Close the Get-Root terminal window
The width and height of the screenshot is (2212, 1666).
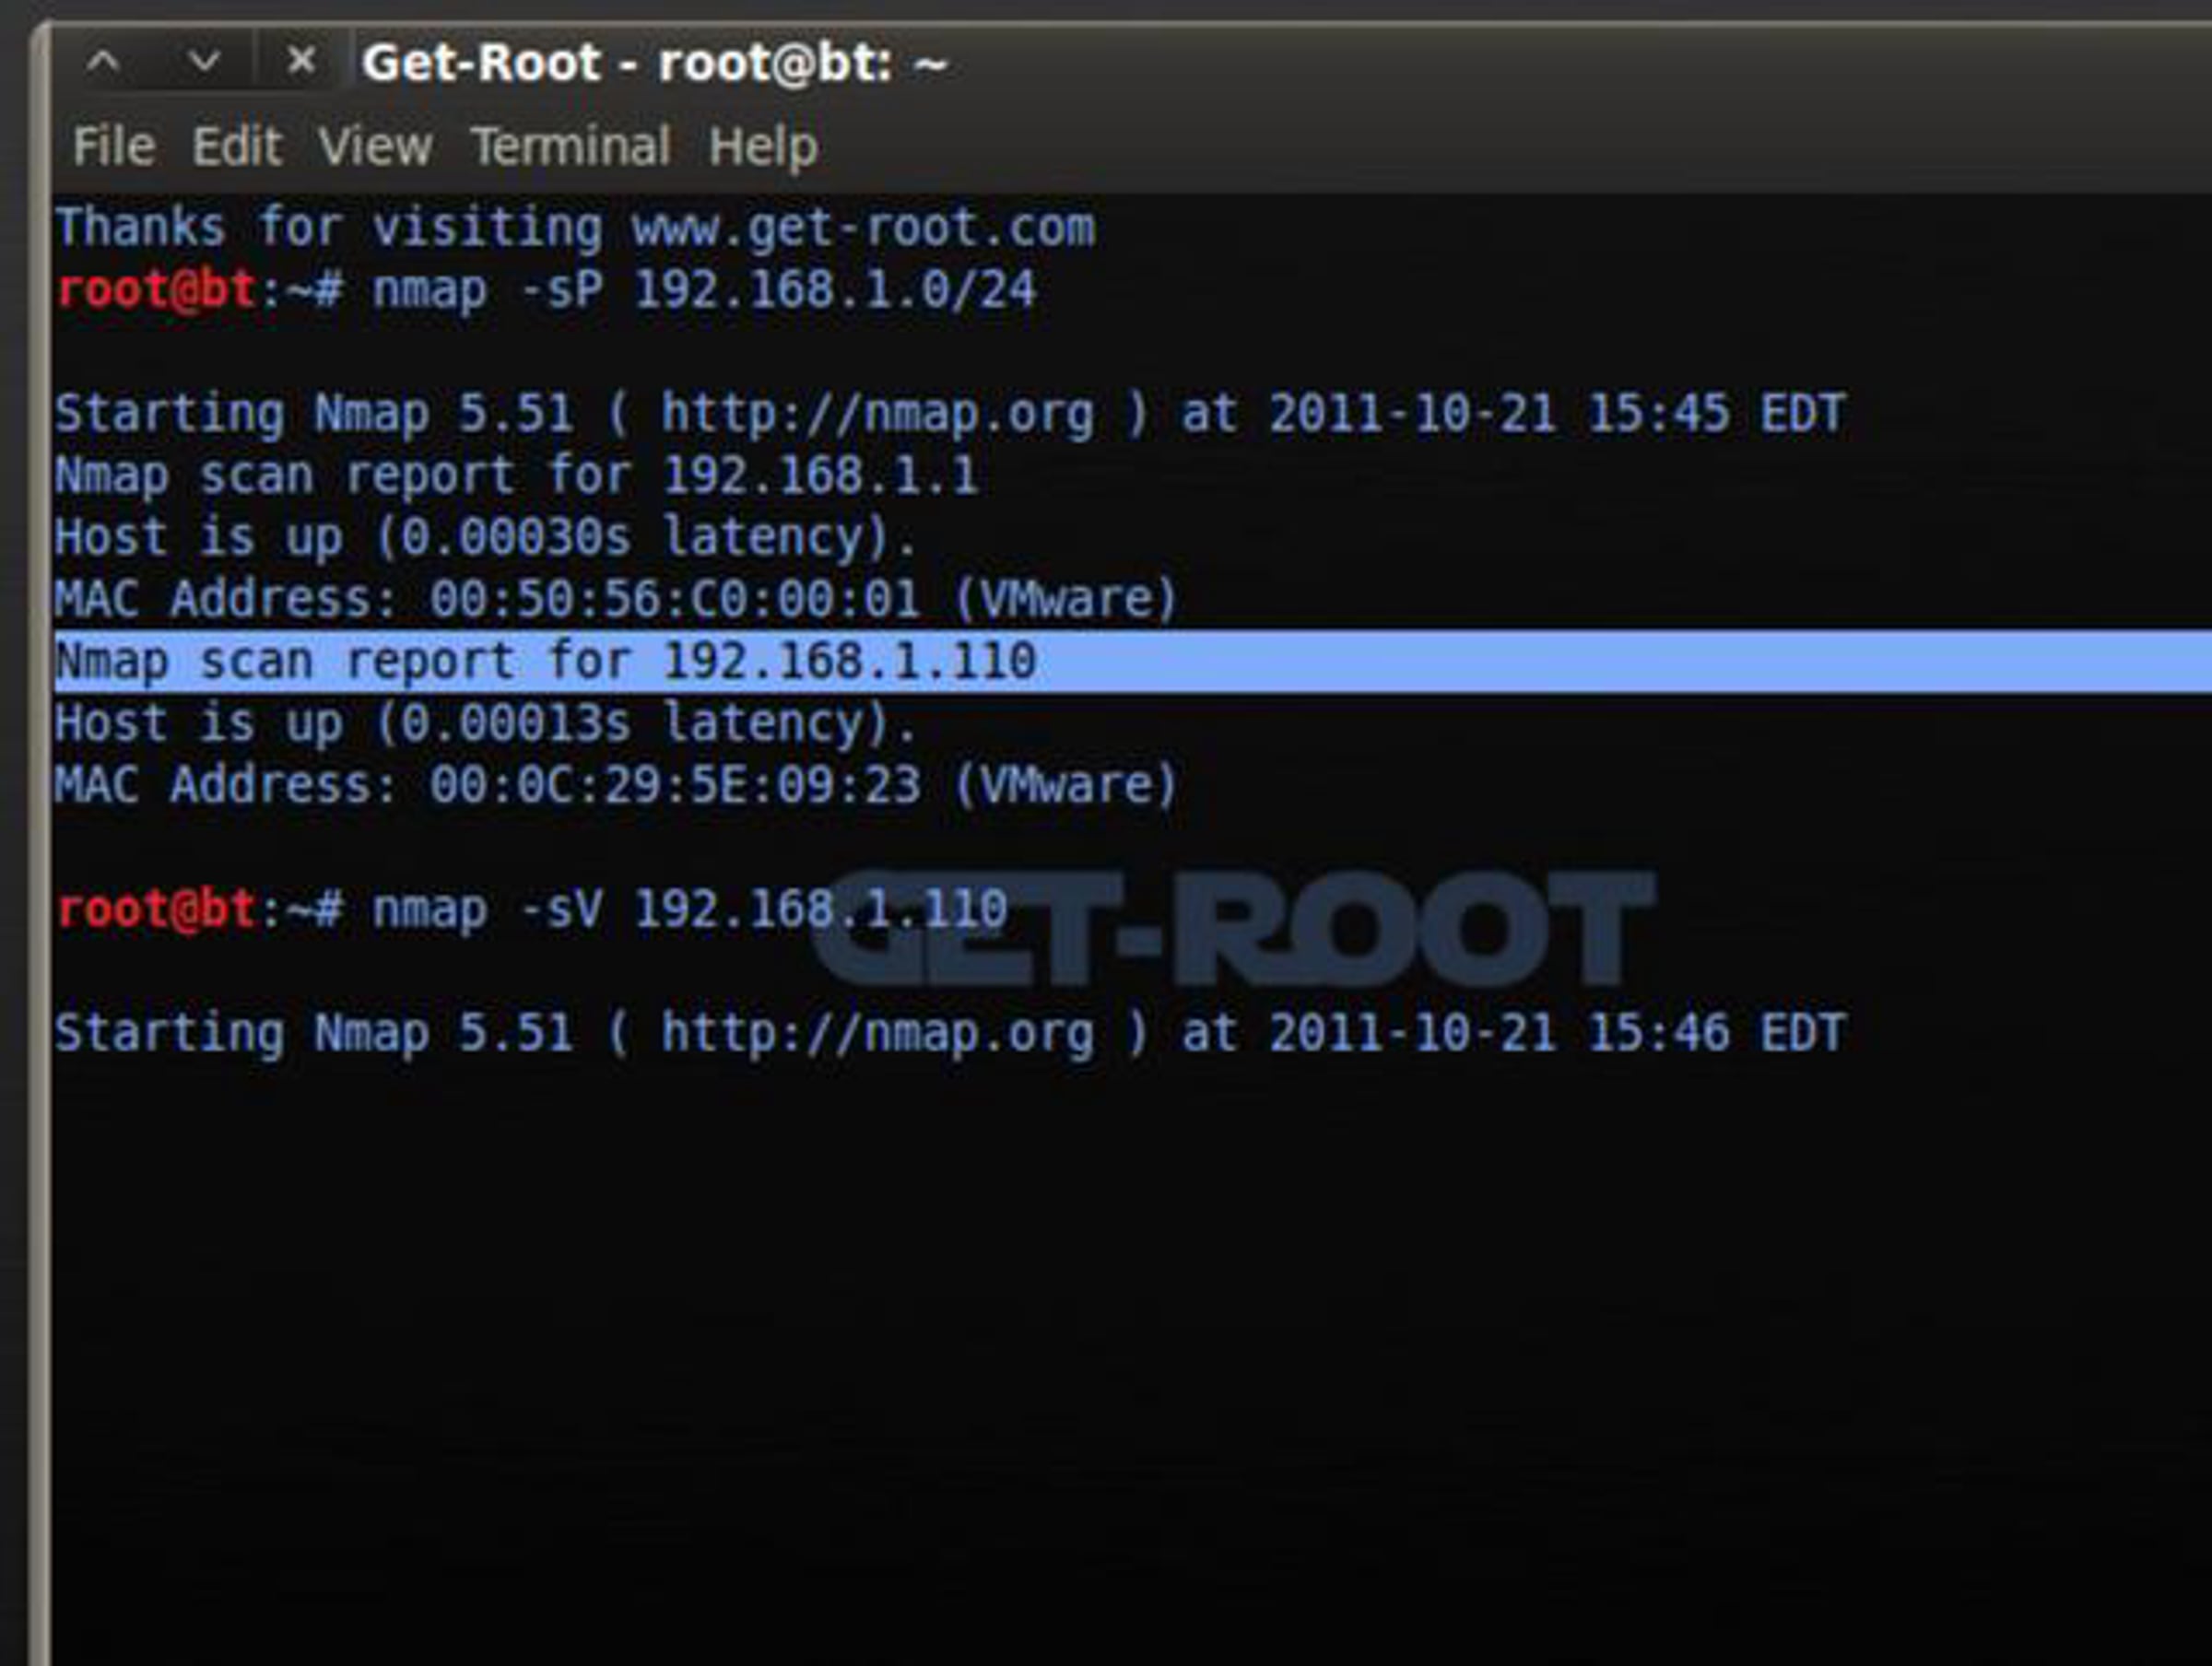[x=301, y=62]
